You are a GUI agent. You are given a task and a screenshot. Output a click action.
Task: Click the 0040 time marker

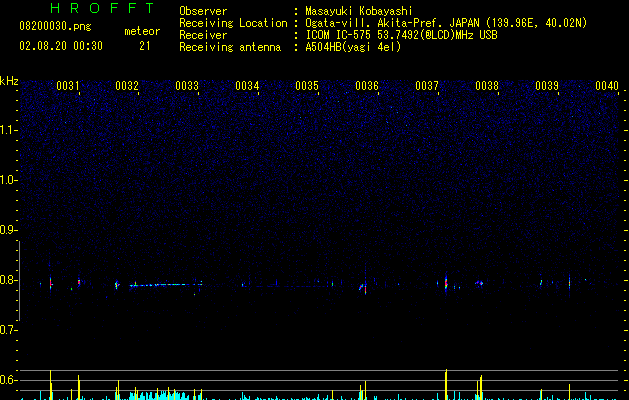[607, 86]
